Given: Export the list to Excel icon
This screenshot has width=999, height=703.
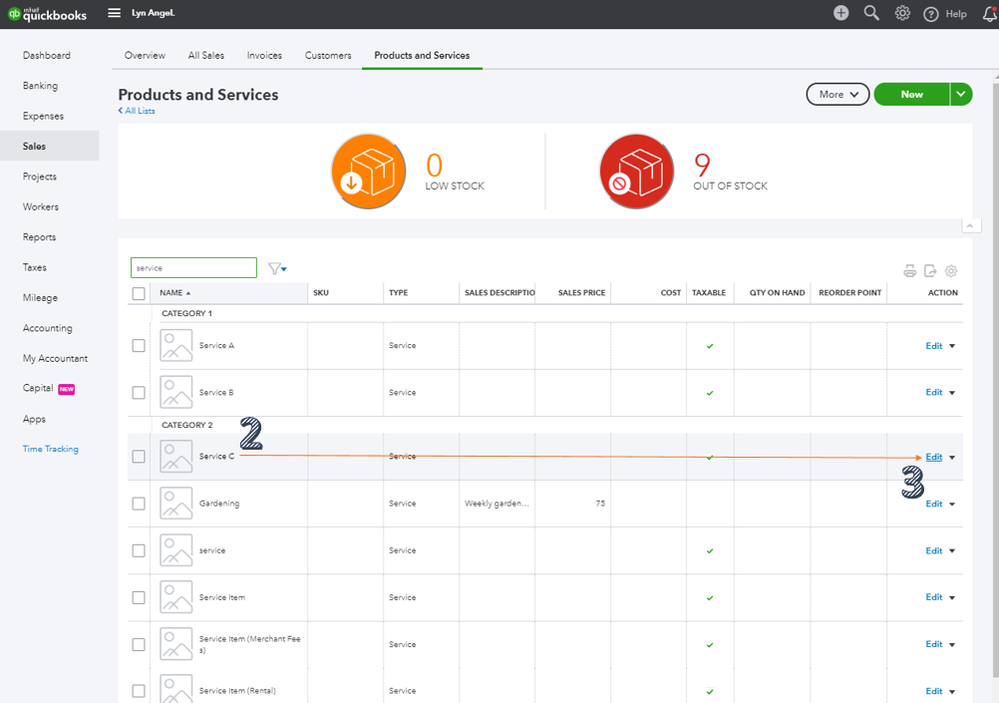Looking at the screenshot, I should click(x=930, y=271).
